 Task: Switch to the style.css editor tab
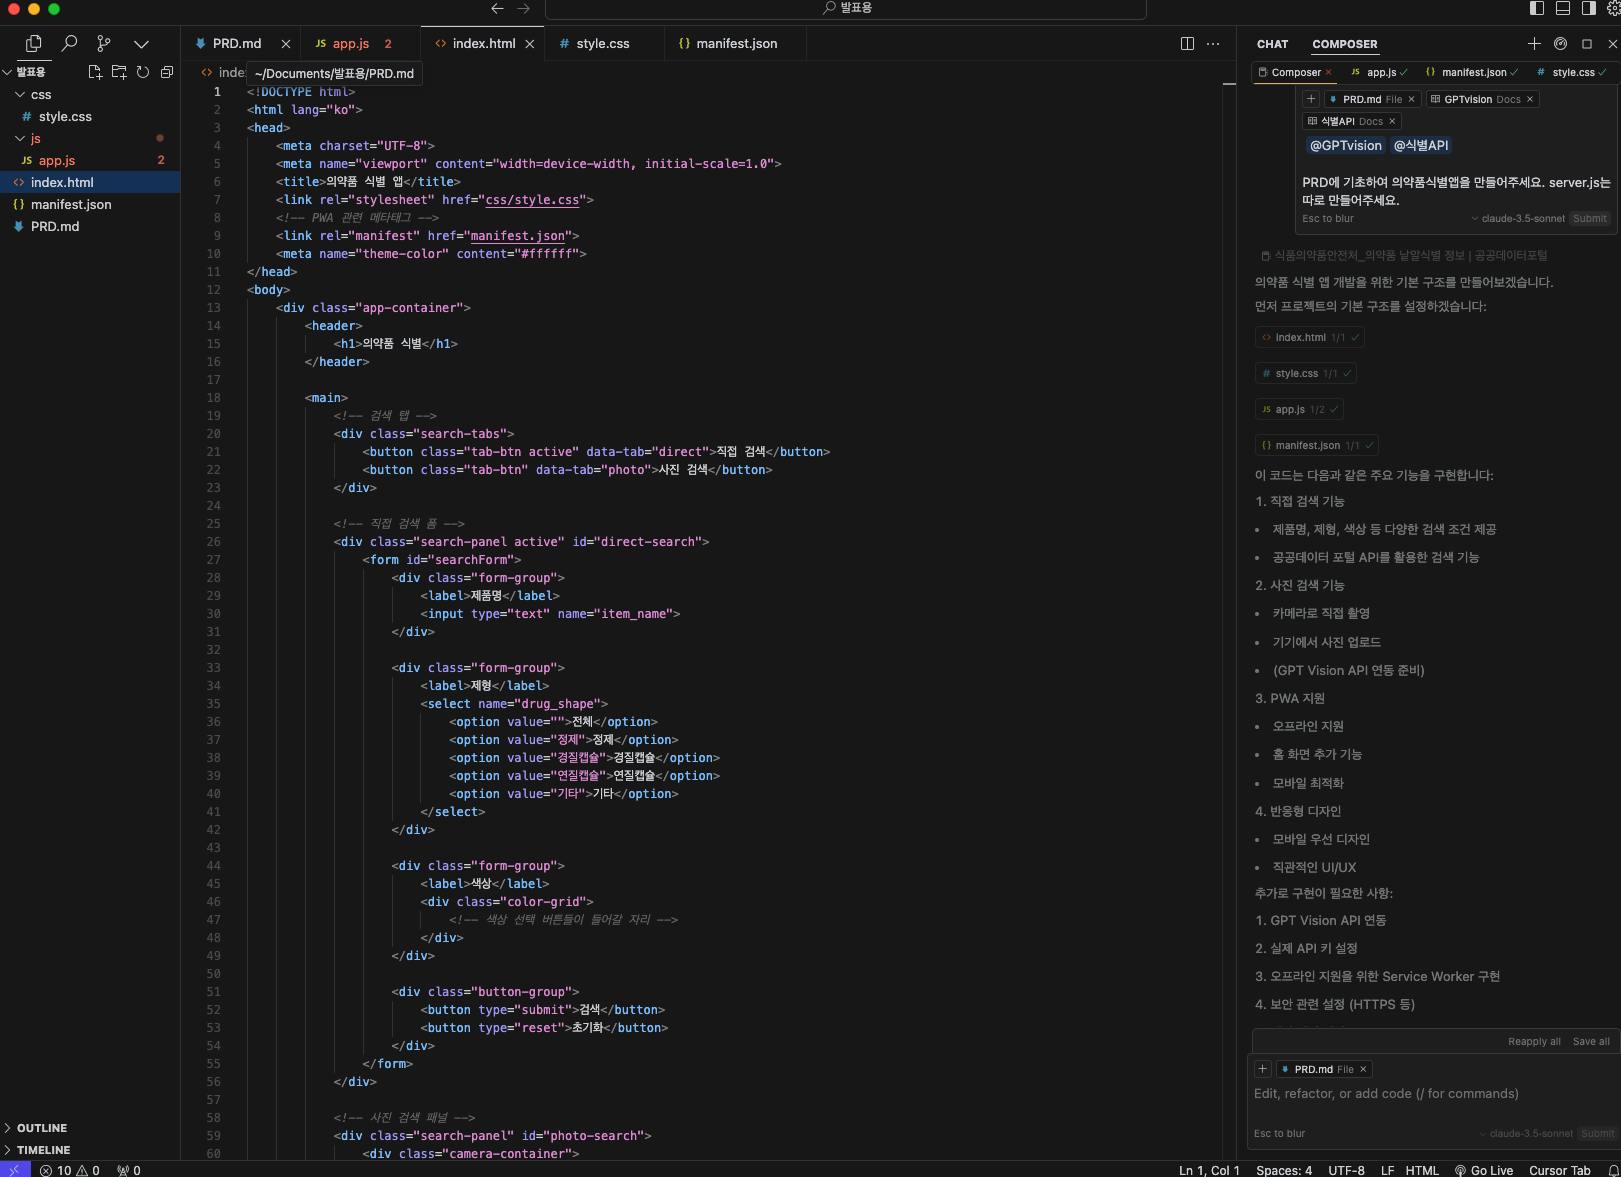click(x=602, y=43)
